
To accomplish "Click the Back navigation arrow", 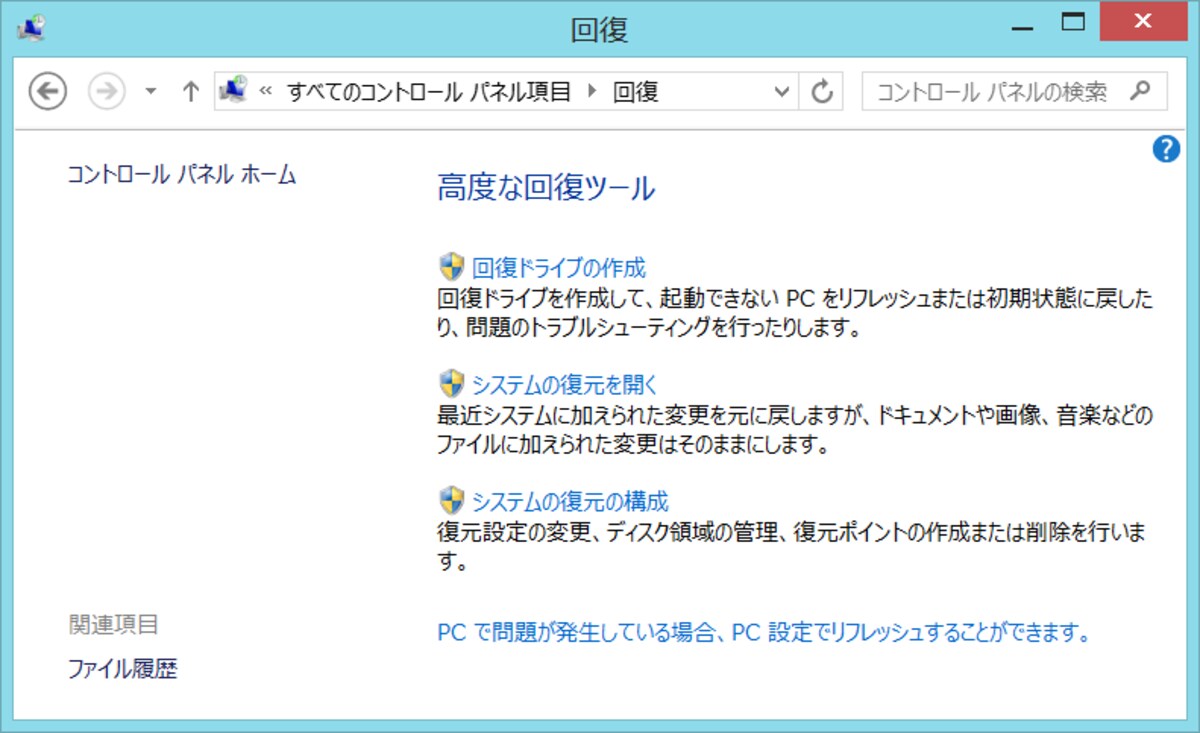I will click(47, 92).
